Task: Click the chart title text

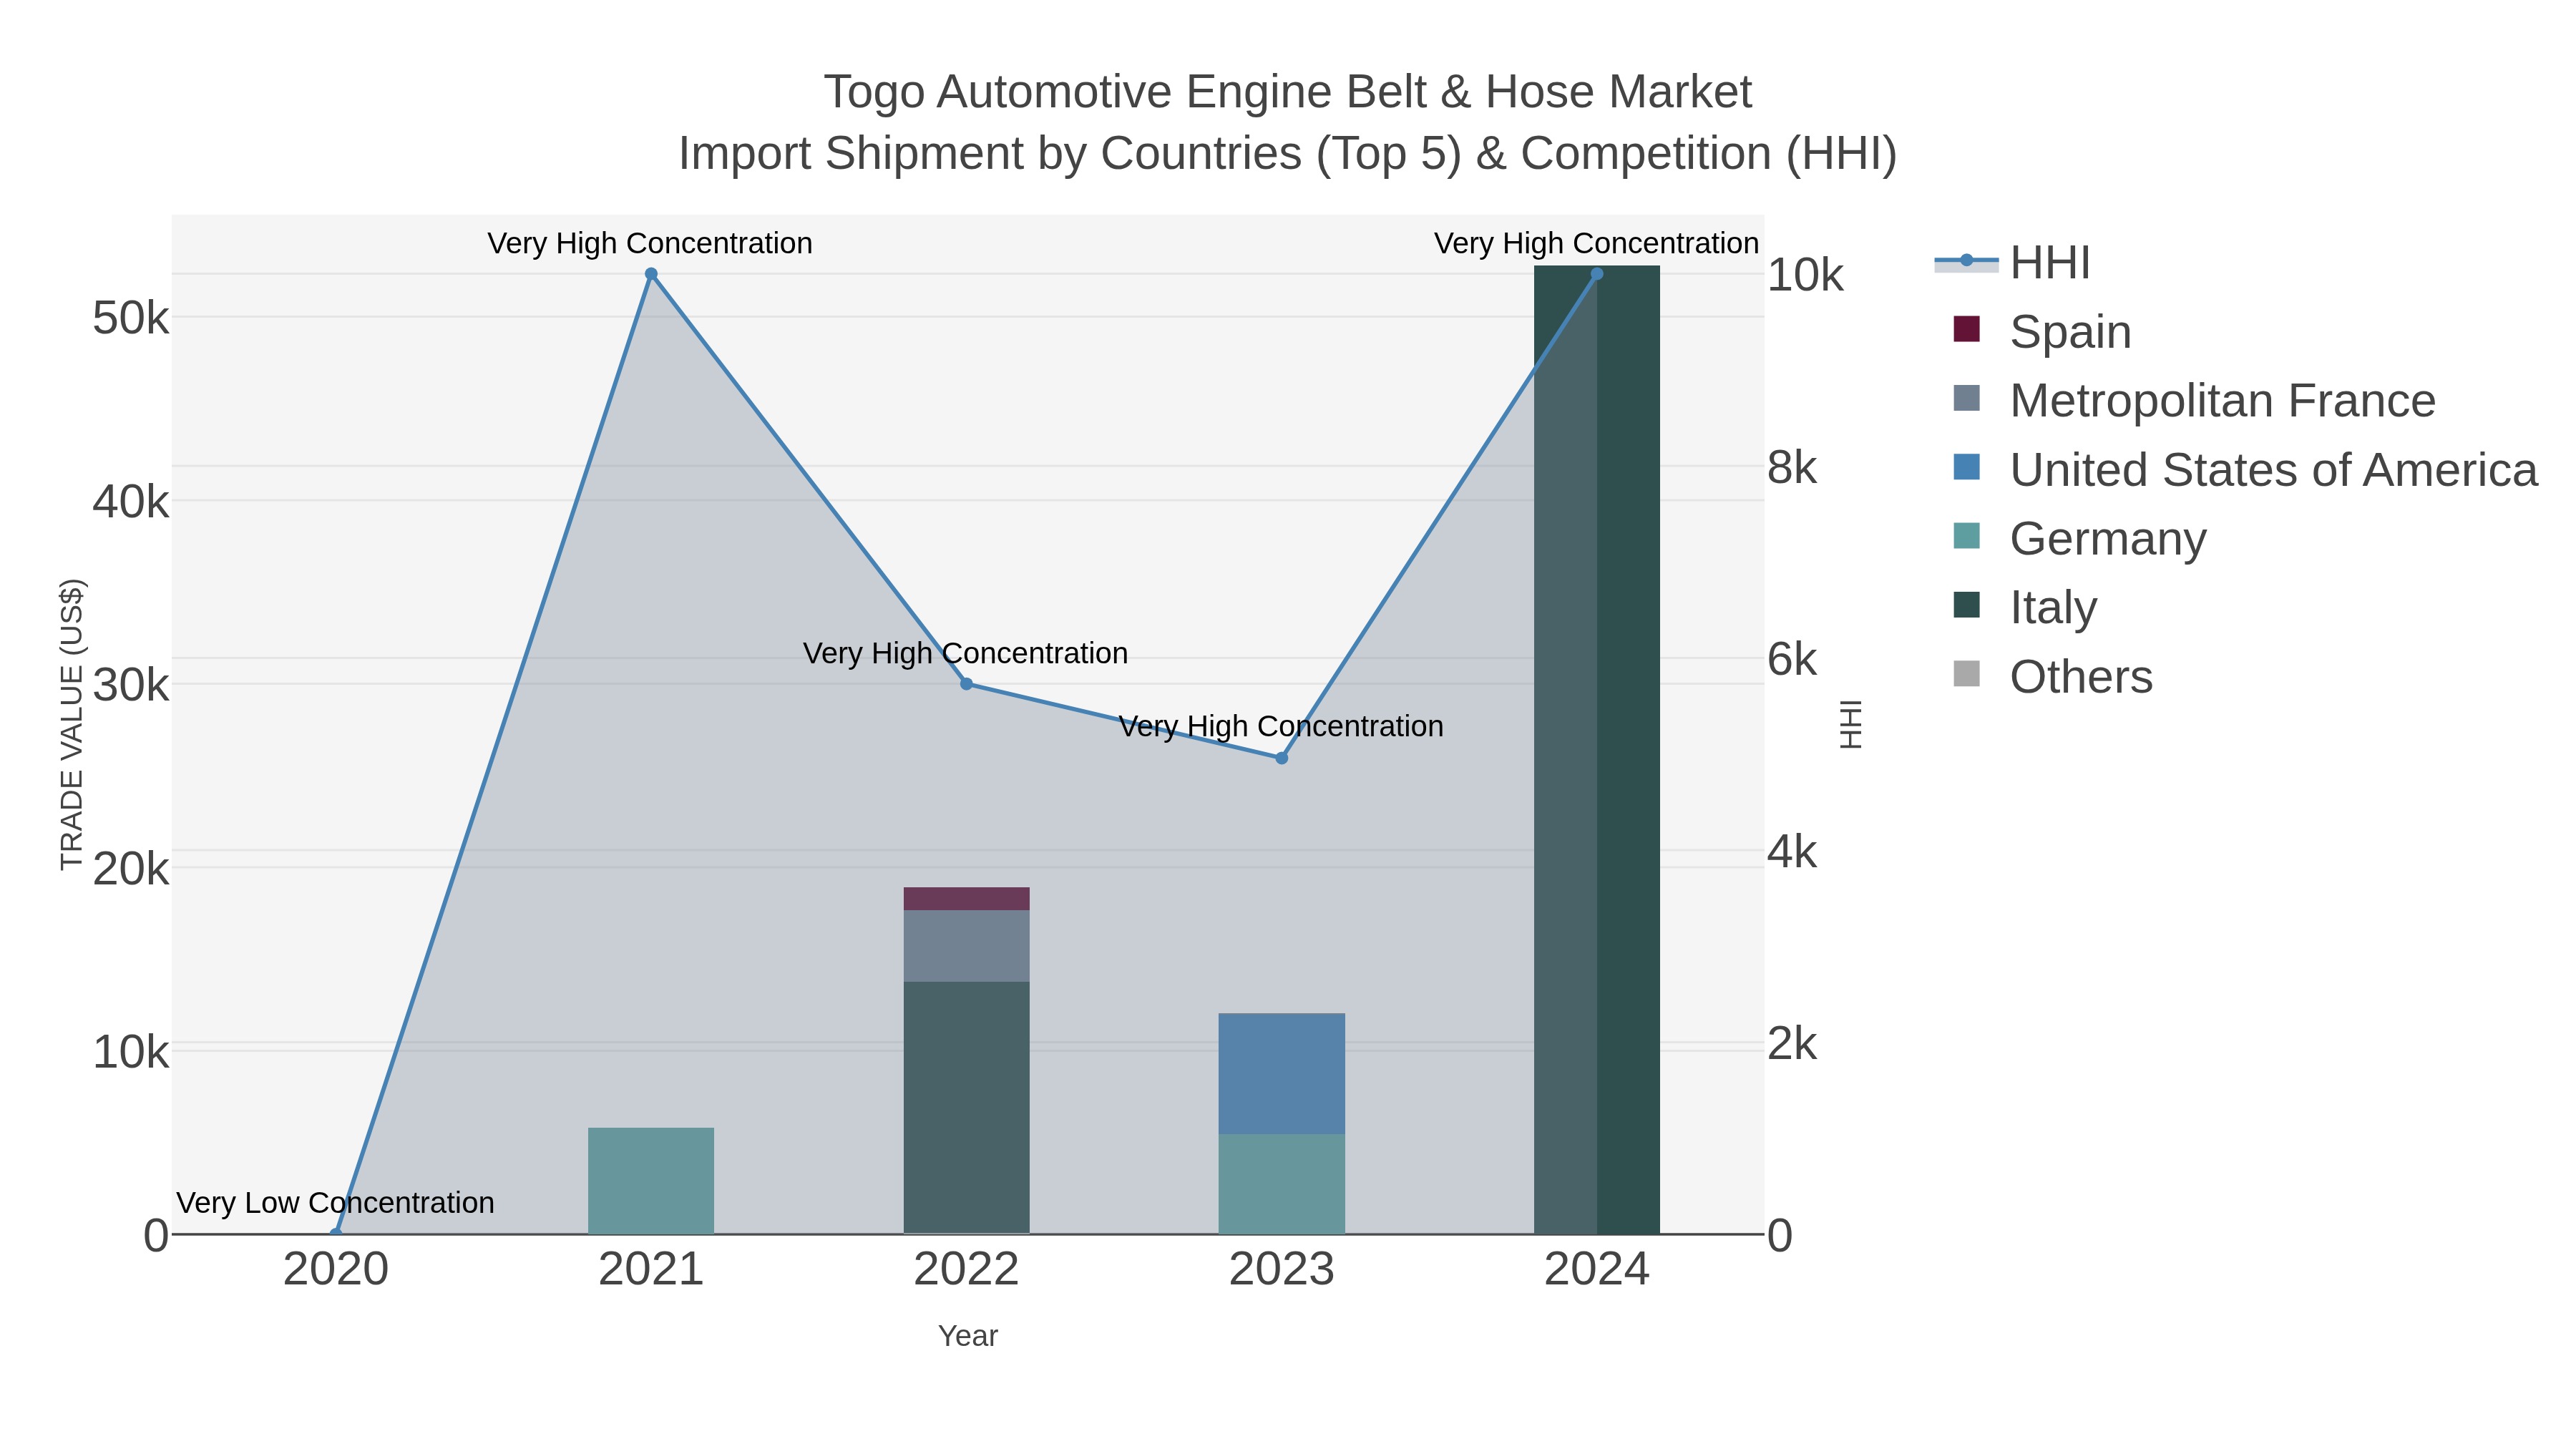Action: pyautogui.click(x=1288, y=123)
